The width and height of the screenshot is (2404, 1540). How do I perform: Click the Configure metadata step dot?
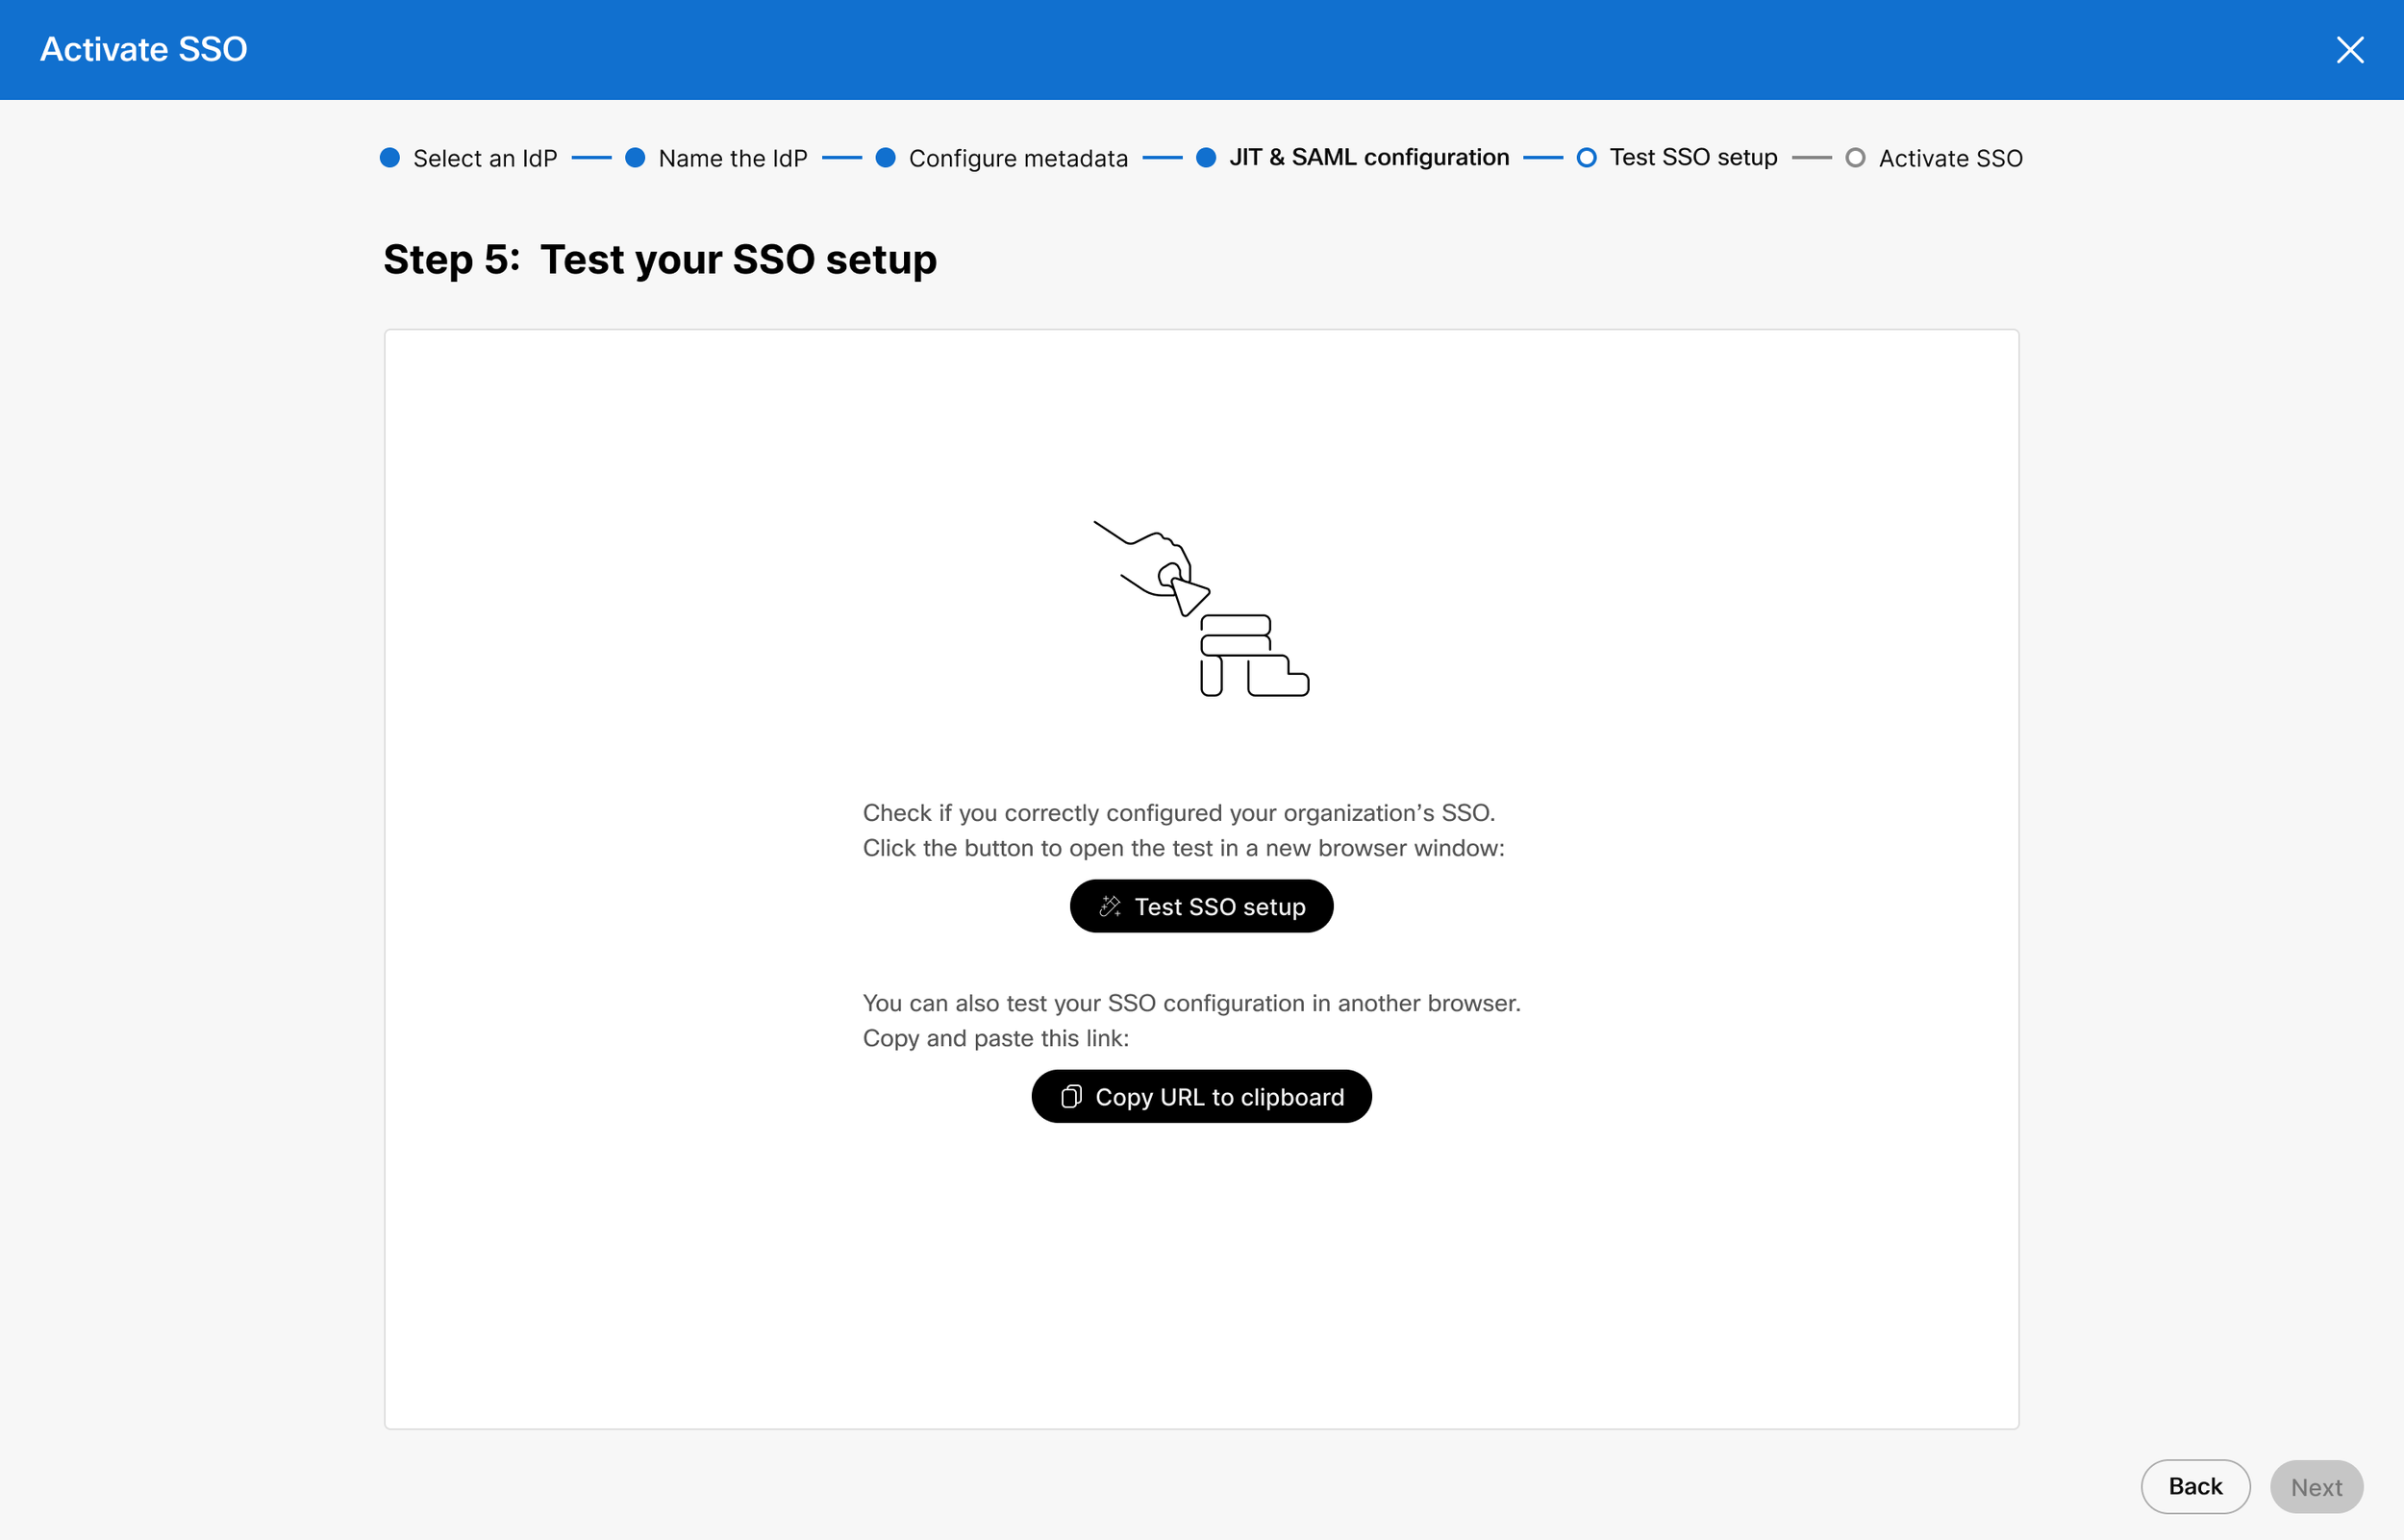coord(885,158)
